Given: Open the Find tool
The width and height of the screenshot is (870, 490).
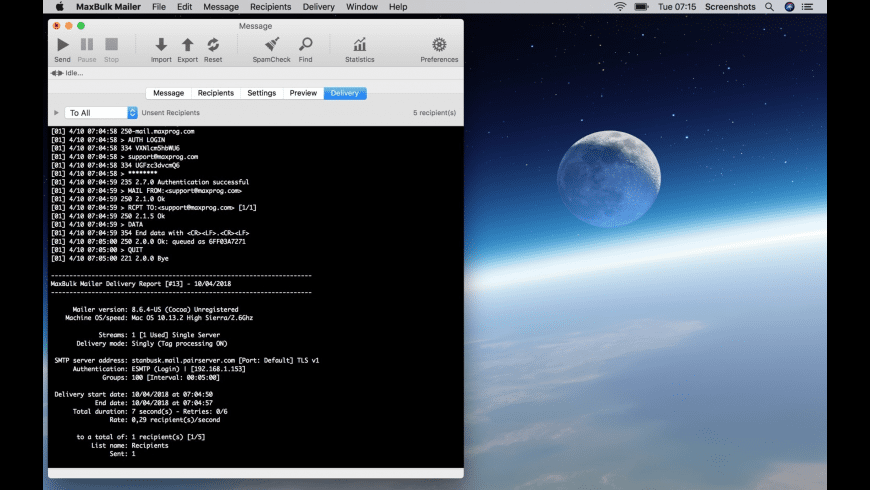Looking at the screenshot, I should point(305,45).
